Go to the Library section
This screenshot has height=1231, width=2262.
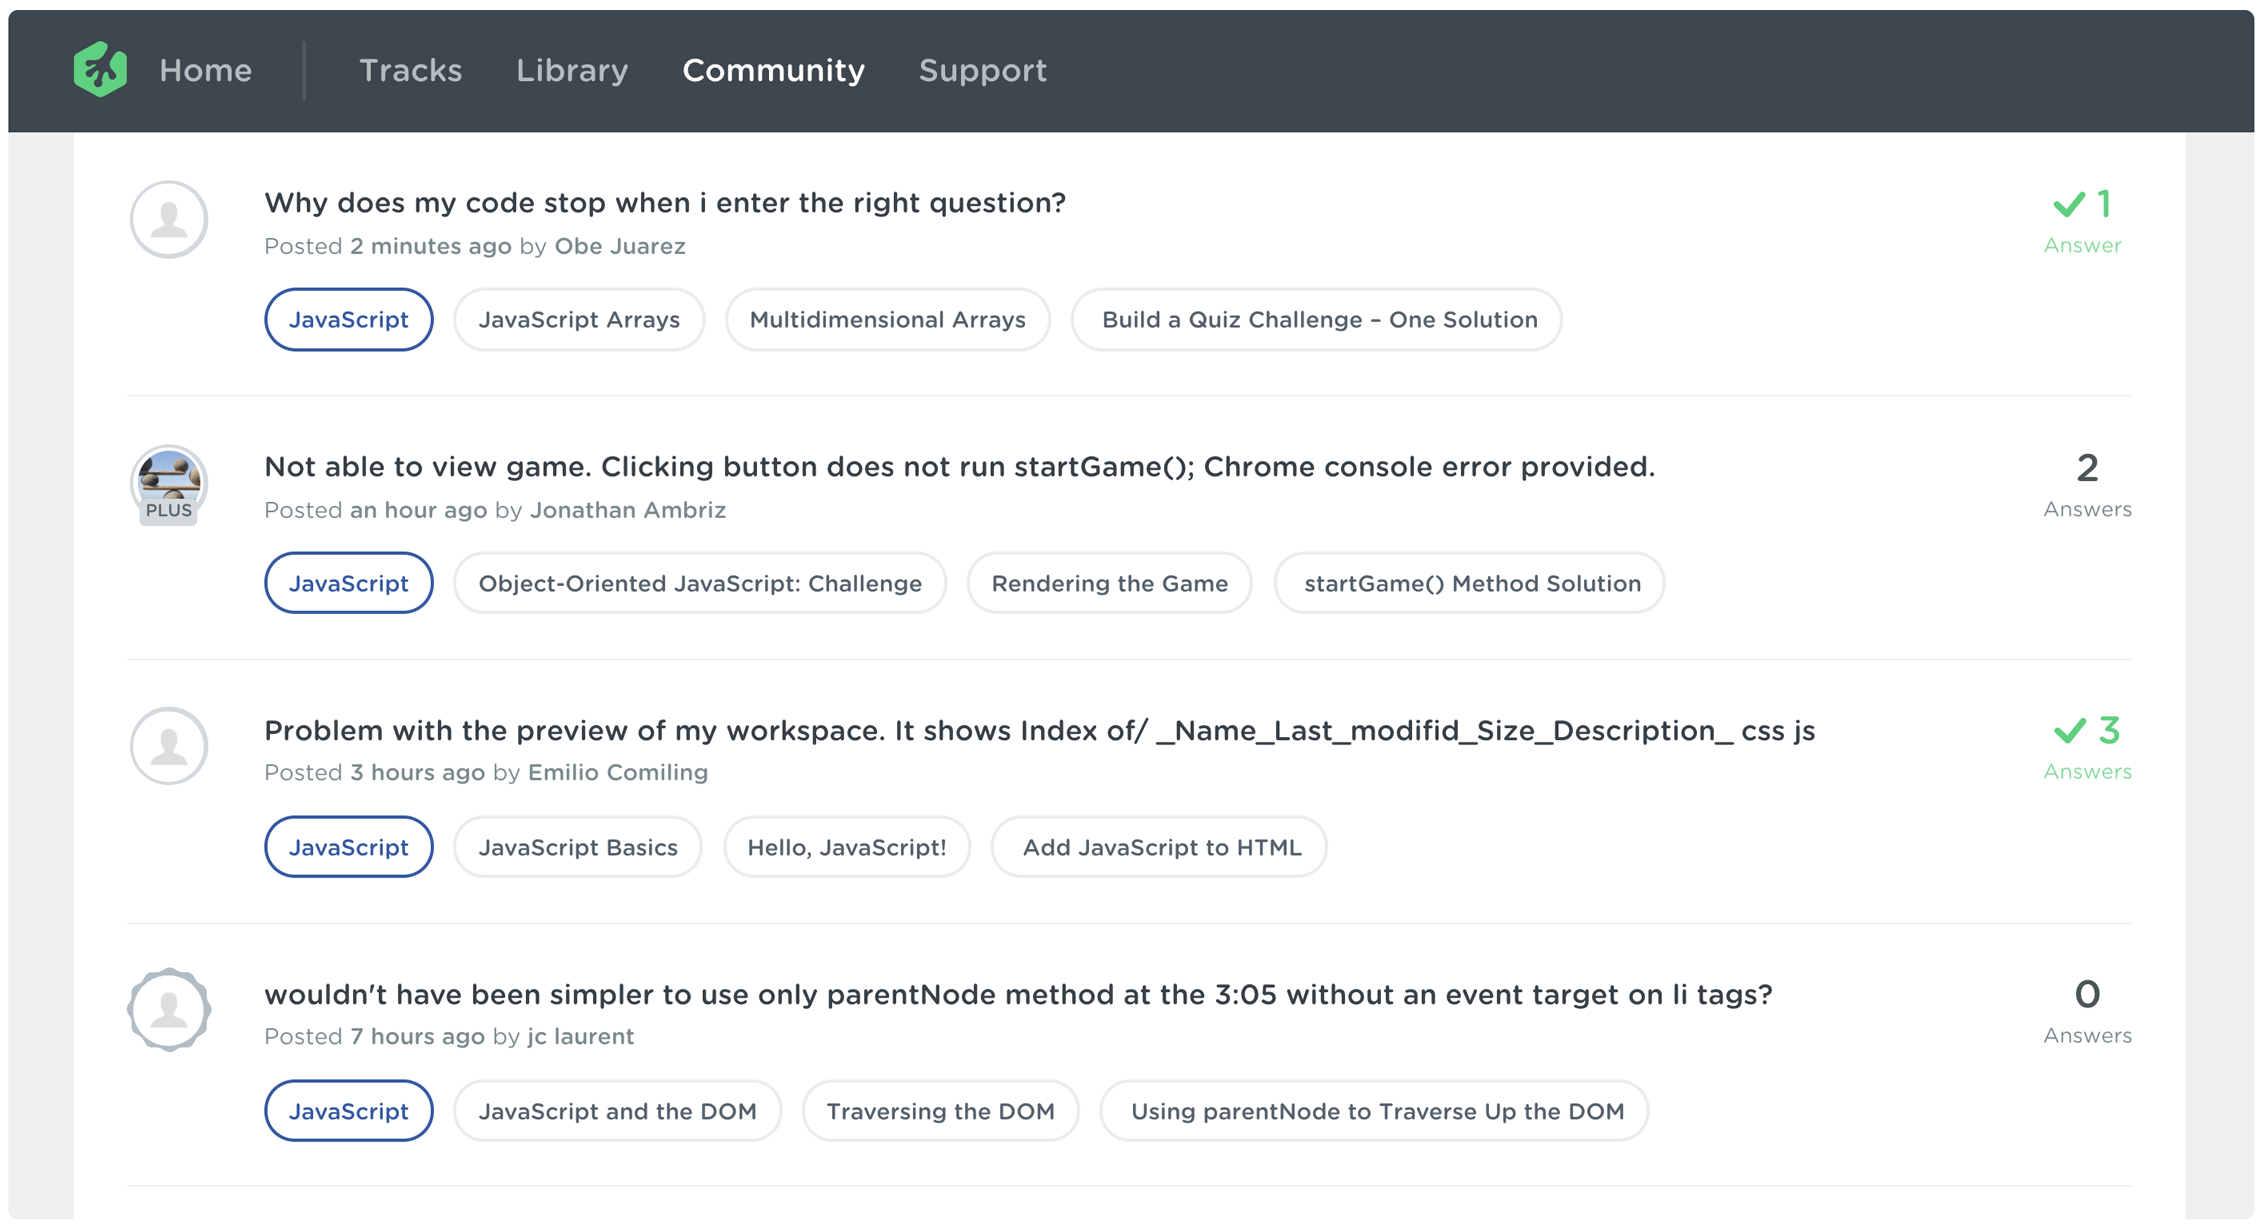572,70
